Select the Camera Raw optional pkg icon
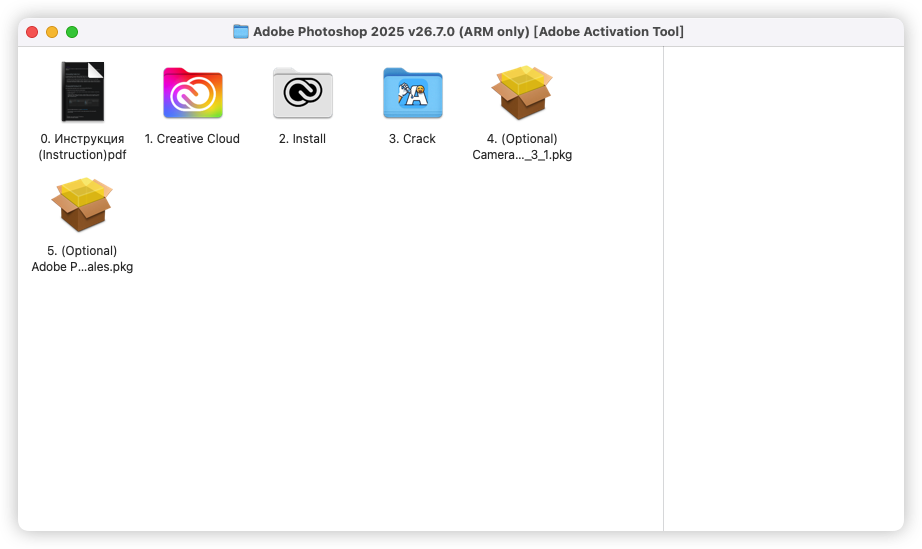The image size is (922, 549). pyautogui.click(x=522, y=92)
